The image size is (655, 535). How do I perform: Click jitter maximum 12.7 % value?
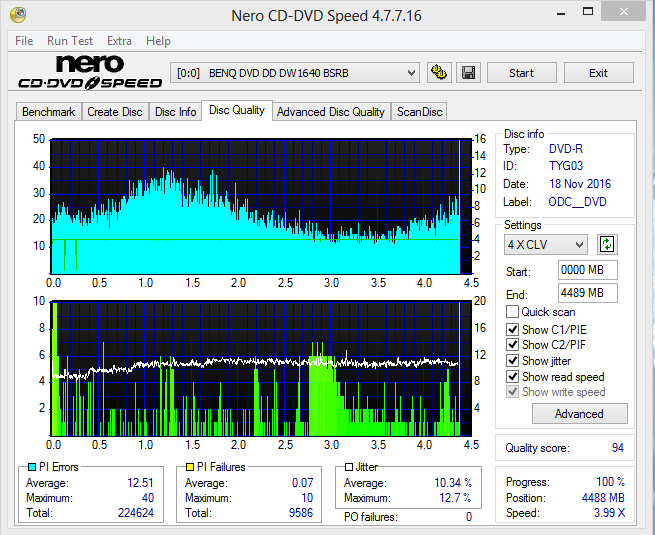tap(455, 498)
